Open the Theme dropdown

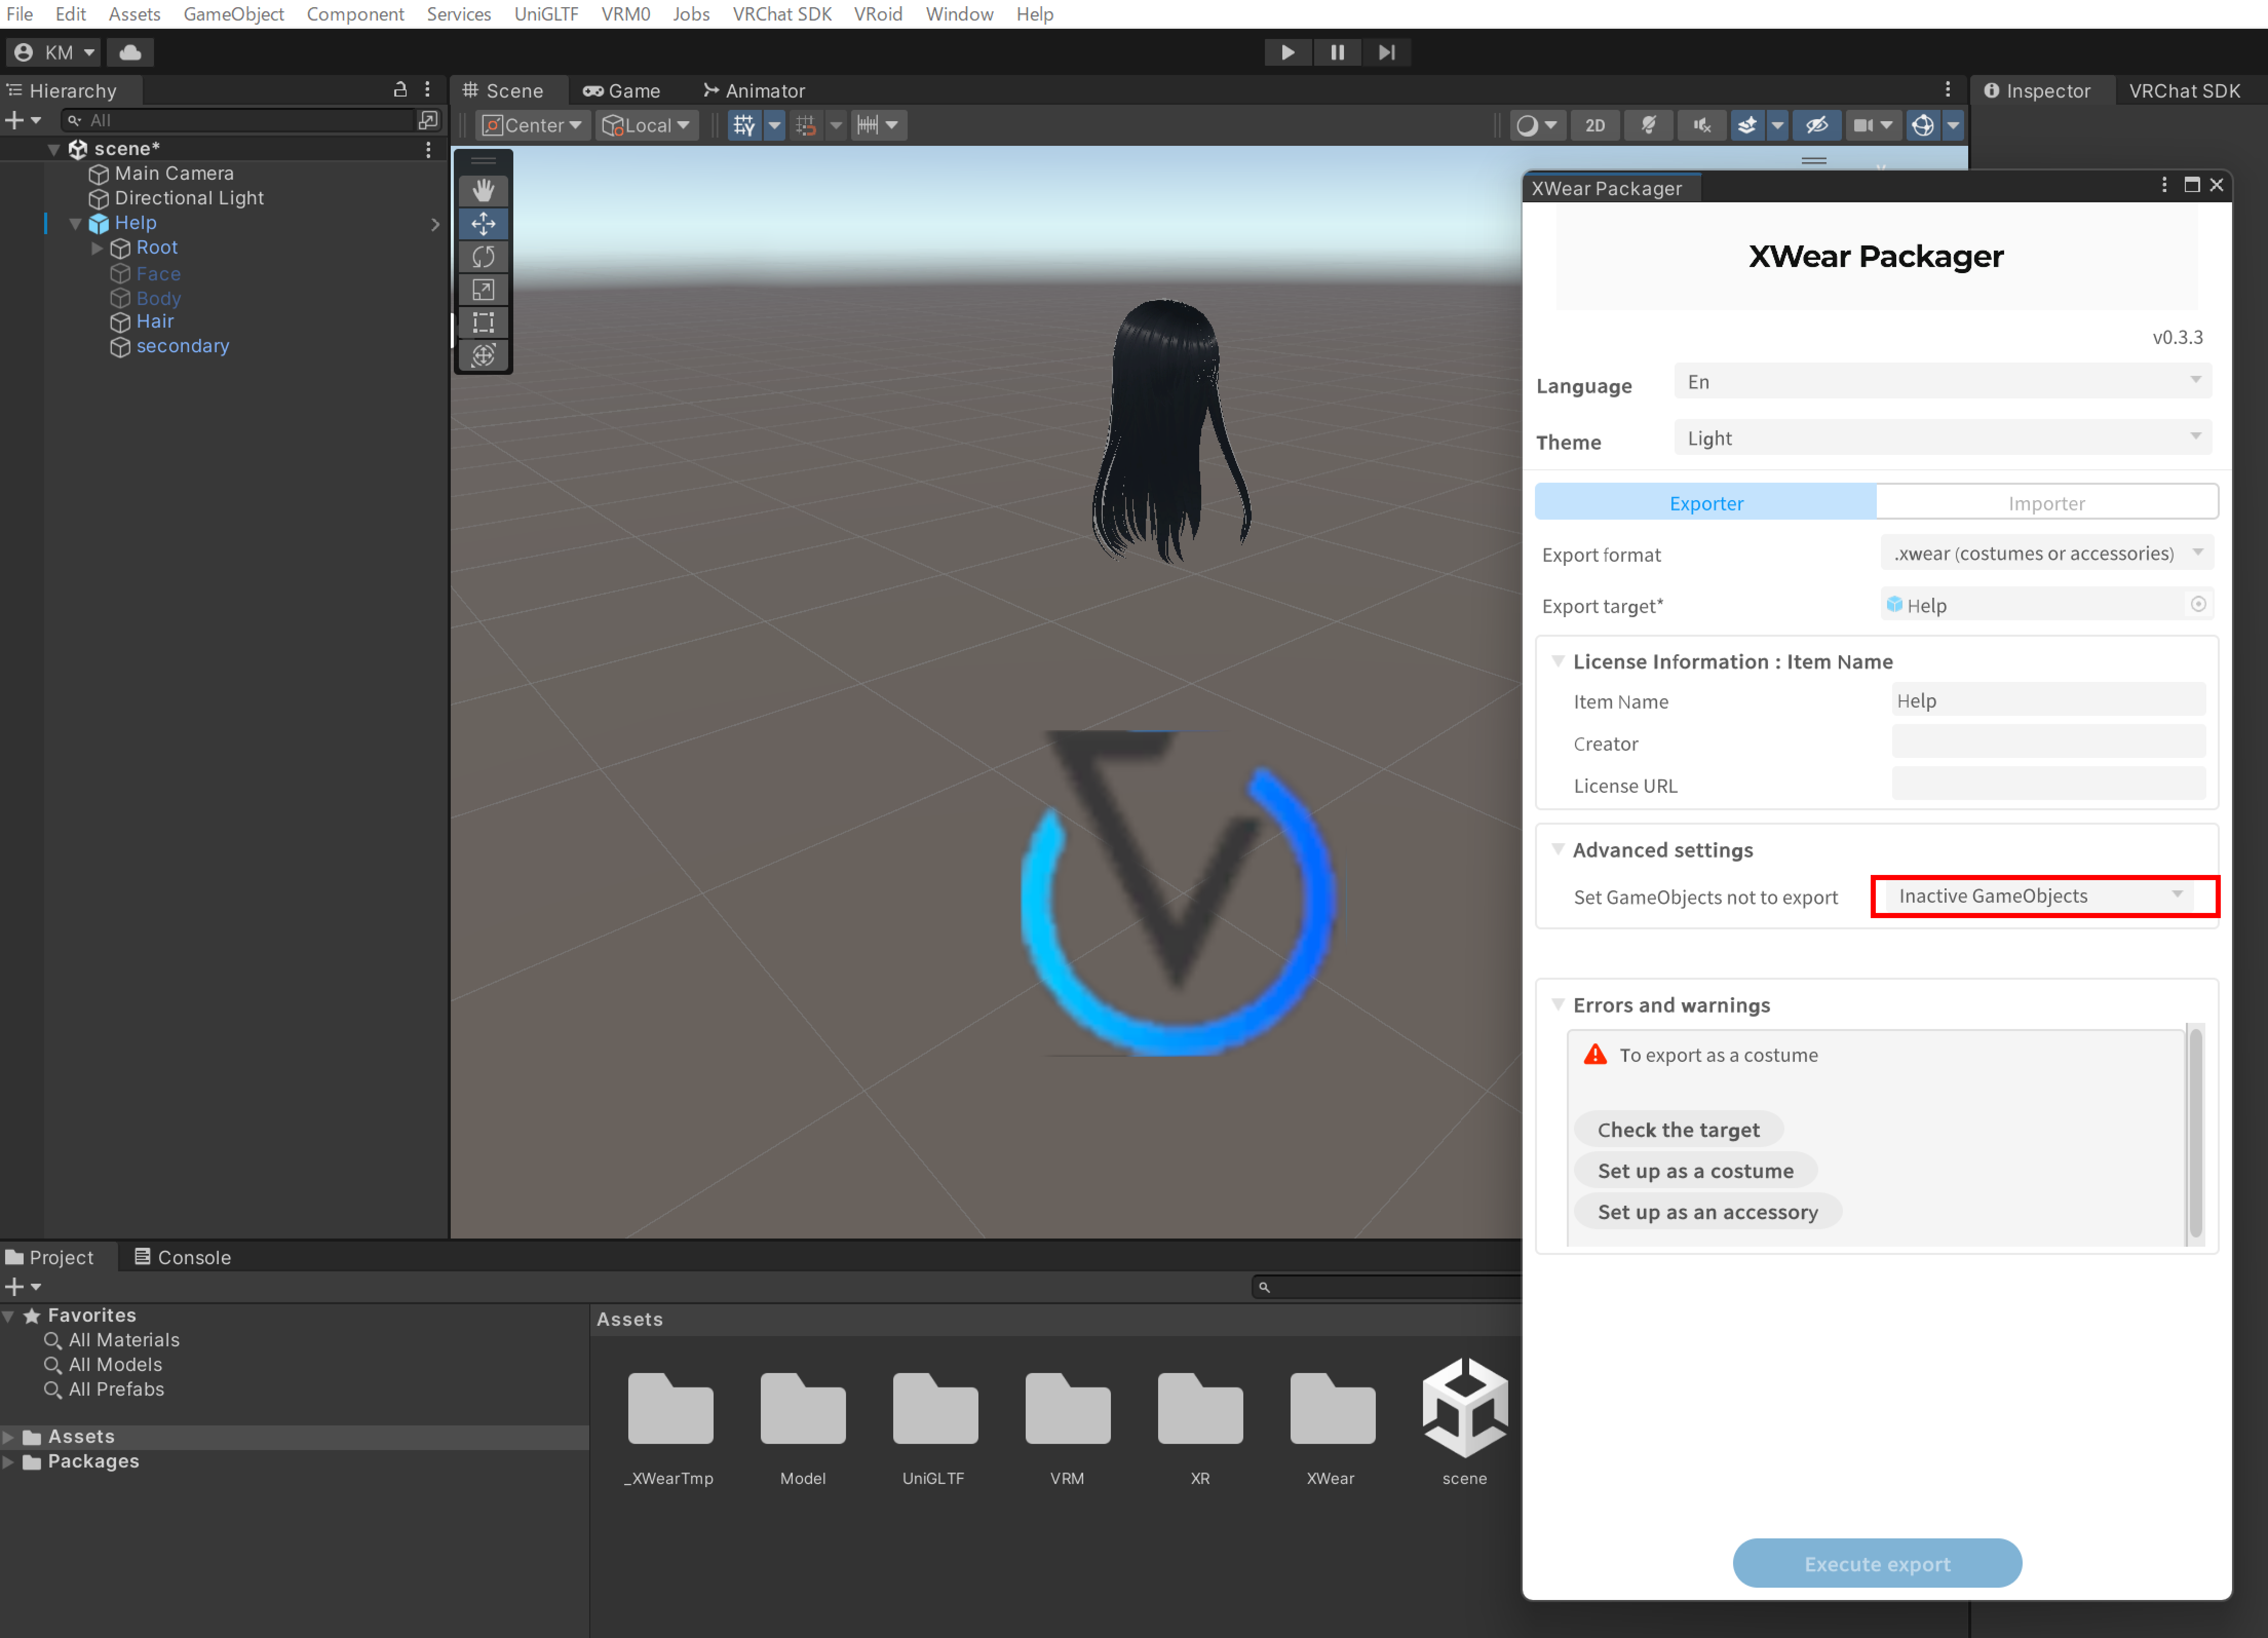[1942, 437]
